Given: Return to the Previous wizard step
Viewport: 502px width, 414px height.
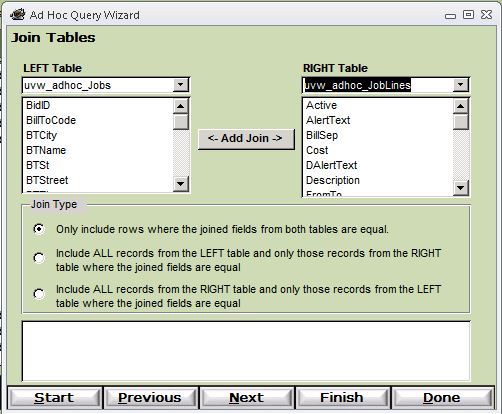Looking at the screenshot, I should coord(150,398).
